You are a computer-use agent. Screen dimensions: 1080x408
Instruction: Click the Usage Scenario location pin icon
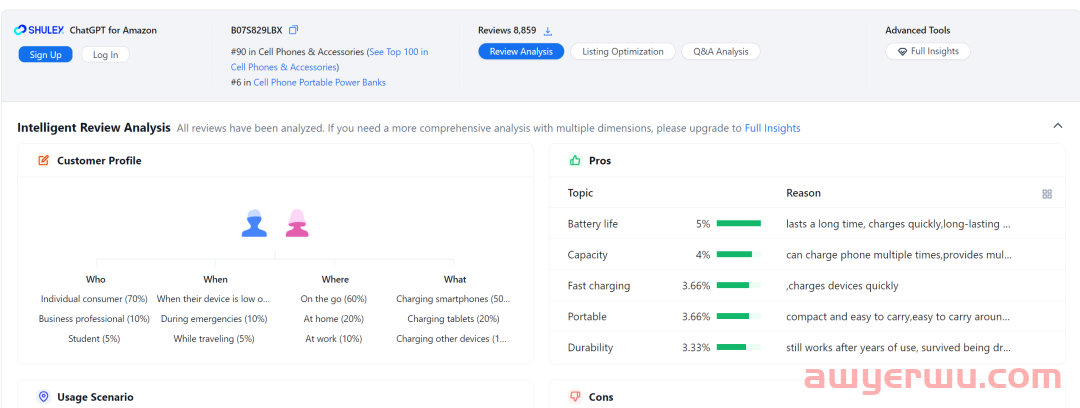(43, 396)
